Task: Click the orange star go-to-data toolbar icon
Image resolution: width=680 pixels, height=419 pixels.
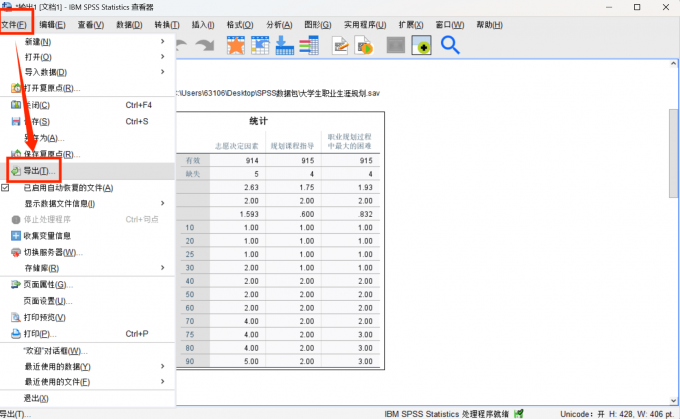Action: click(x=236, y=45)
